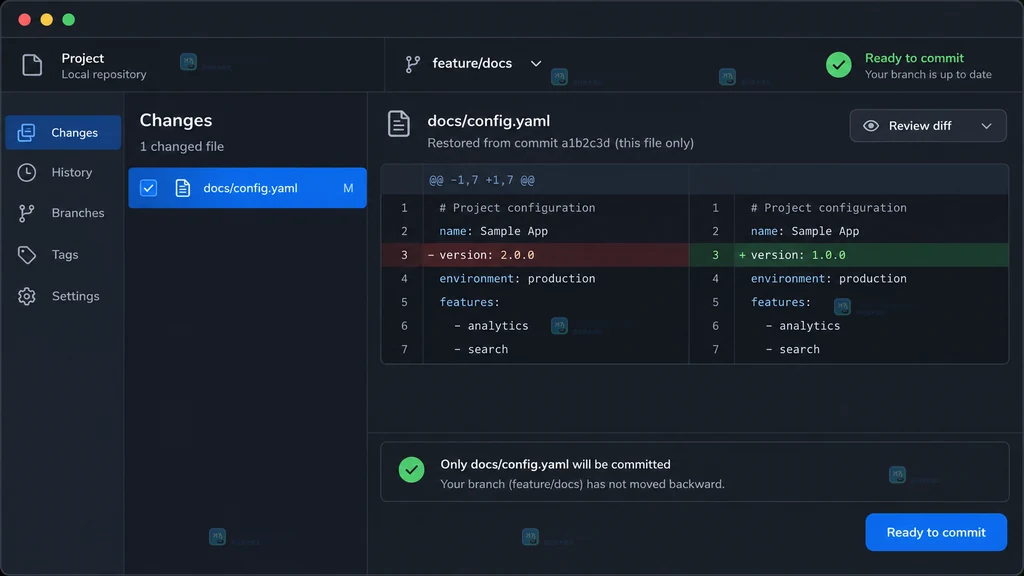Click the Tags label icon
This screenshot has height=576, width=1024.
(26, 255)
